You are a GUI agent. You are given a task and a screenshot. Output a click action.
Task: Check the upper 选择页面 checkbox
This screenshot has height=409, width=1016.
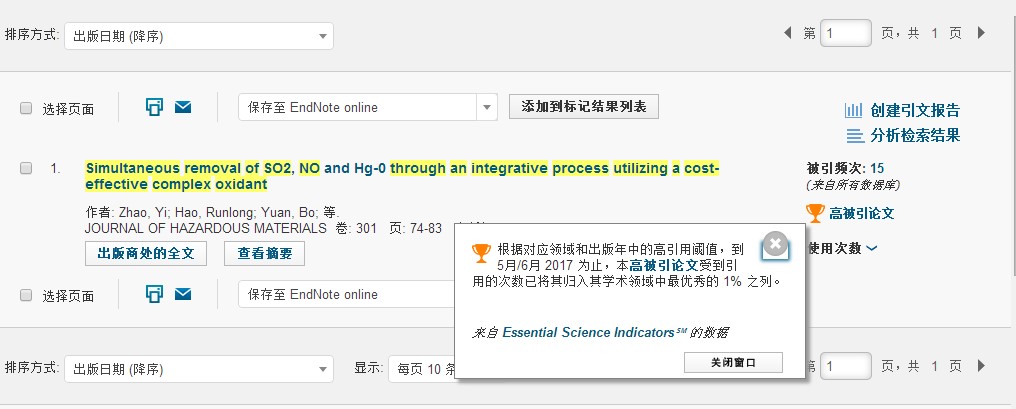point(26,108)
